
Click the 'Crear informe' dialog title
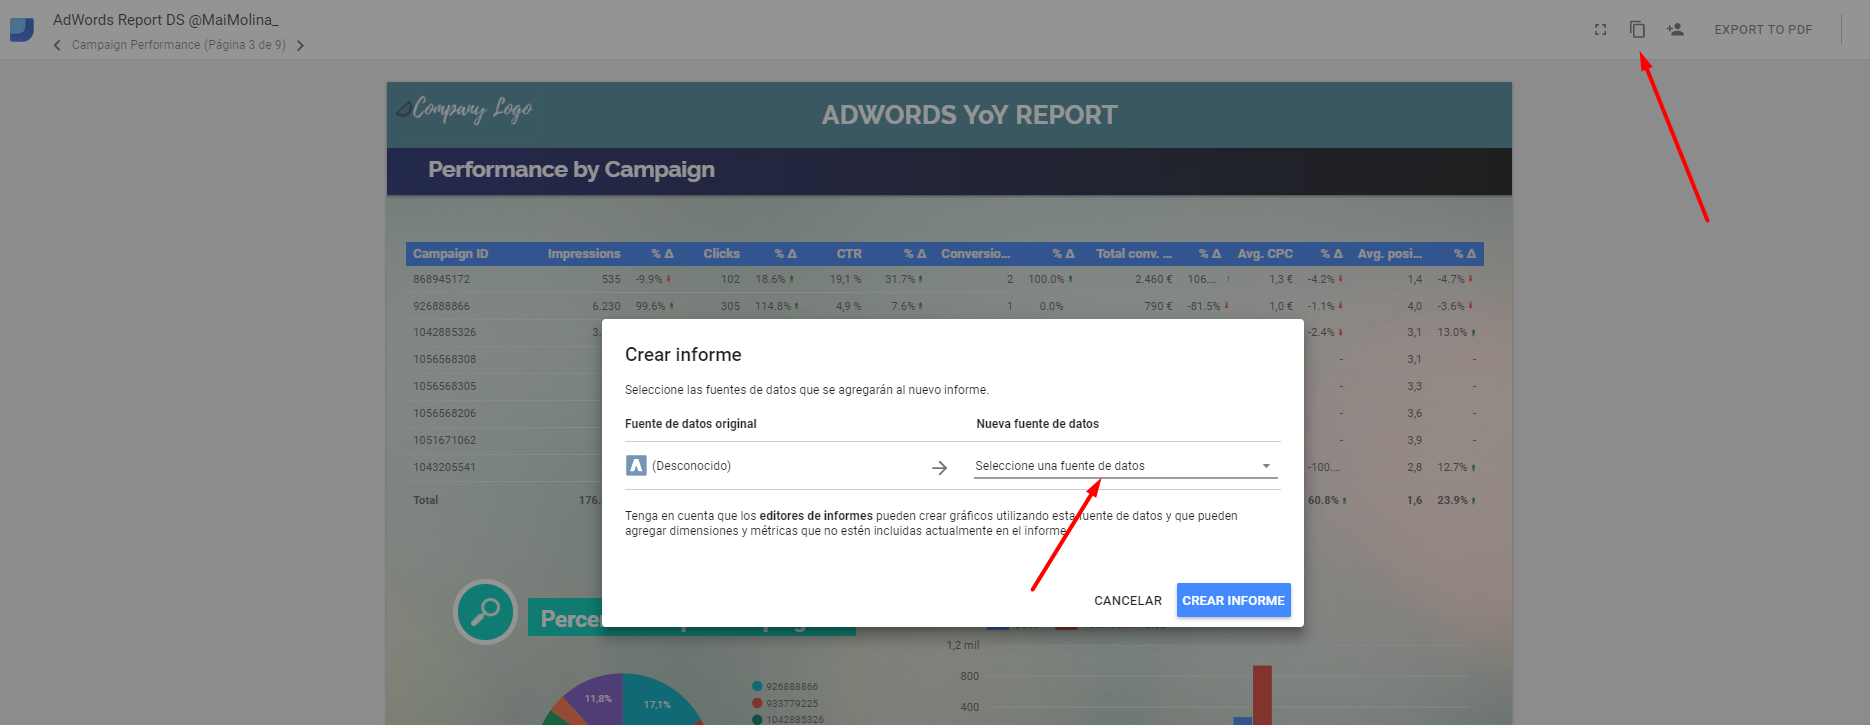[x=683, y=355]
